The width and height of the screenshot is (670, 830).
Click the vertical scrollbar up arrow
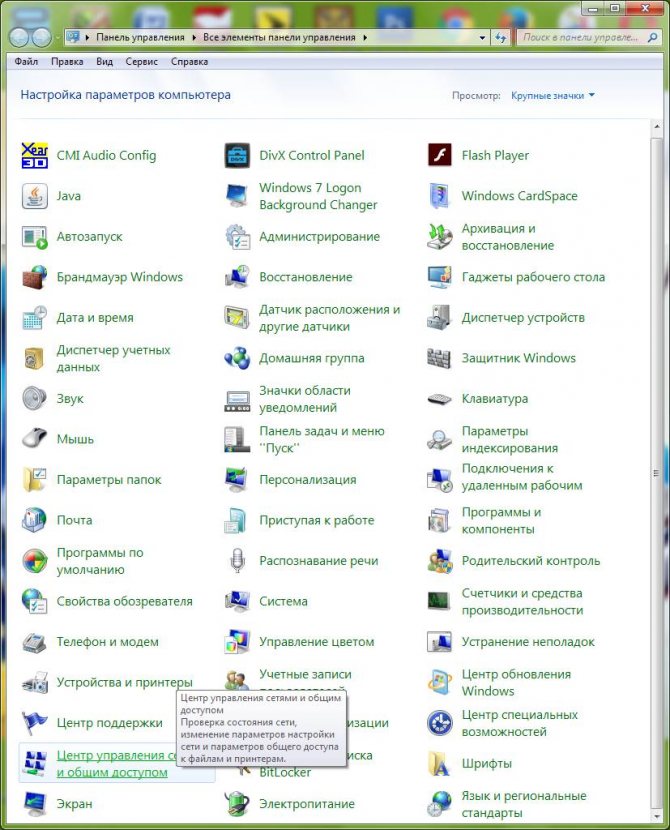pyautogui.click(x=656, y=127)
